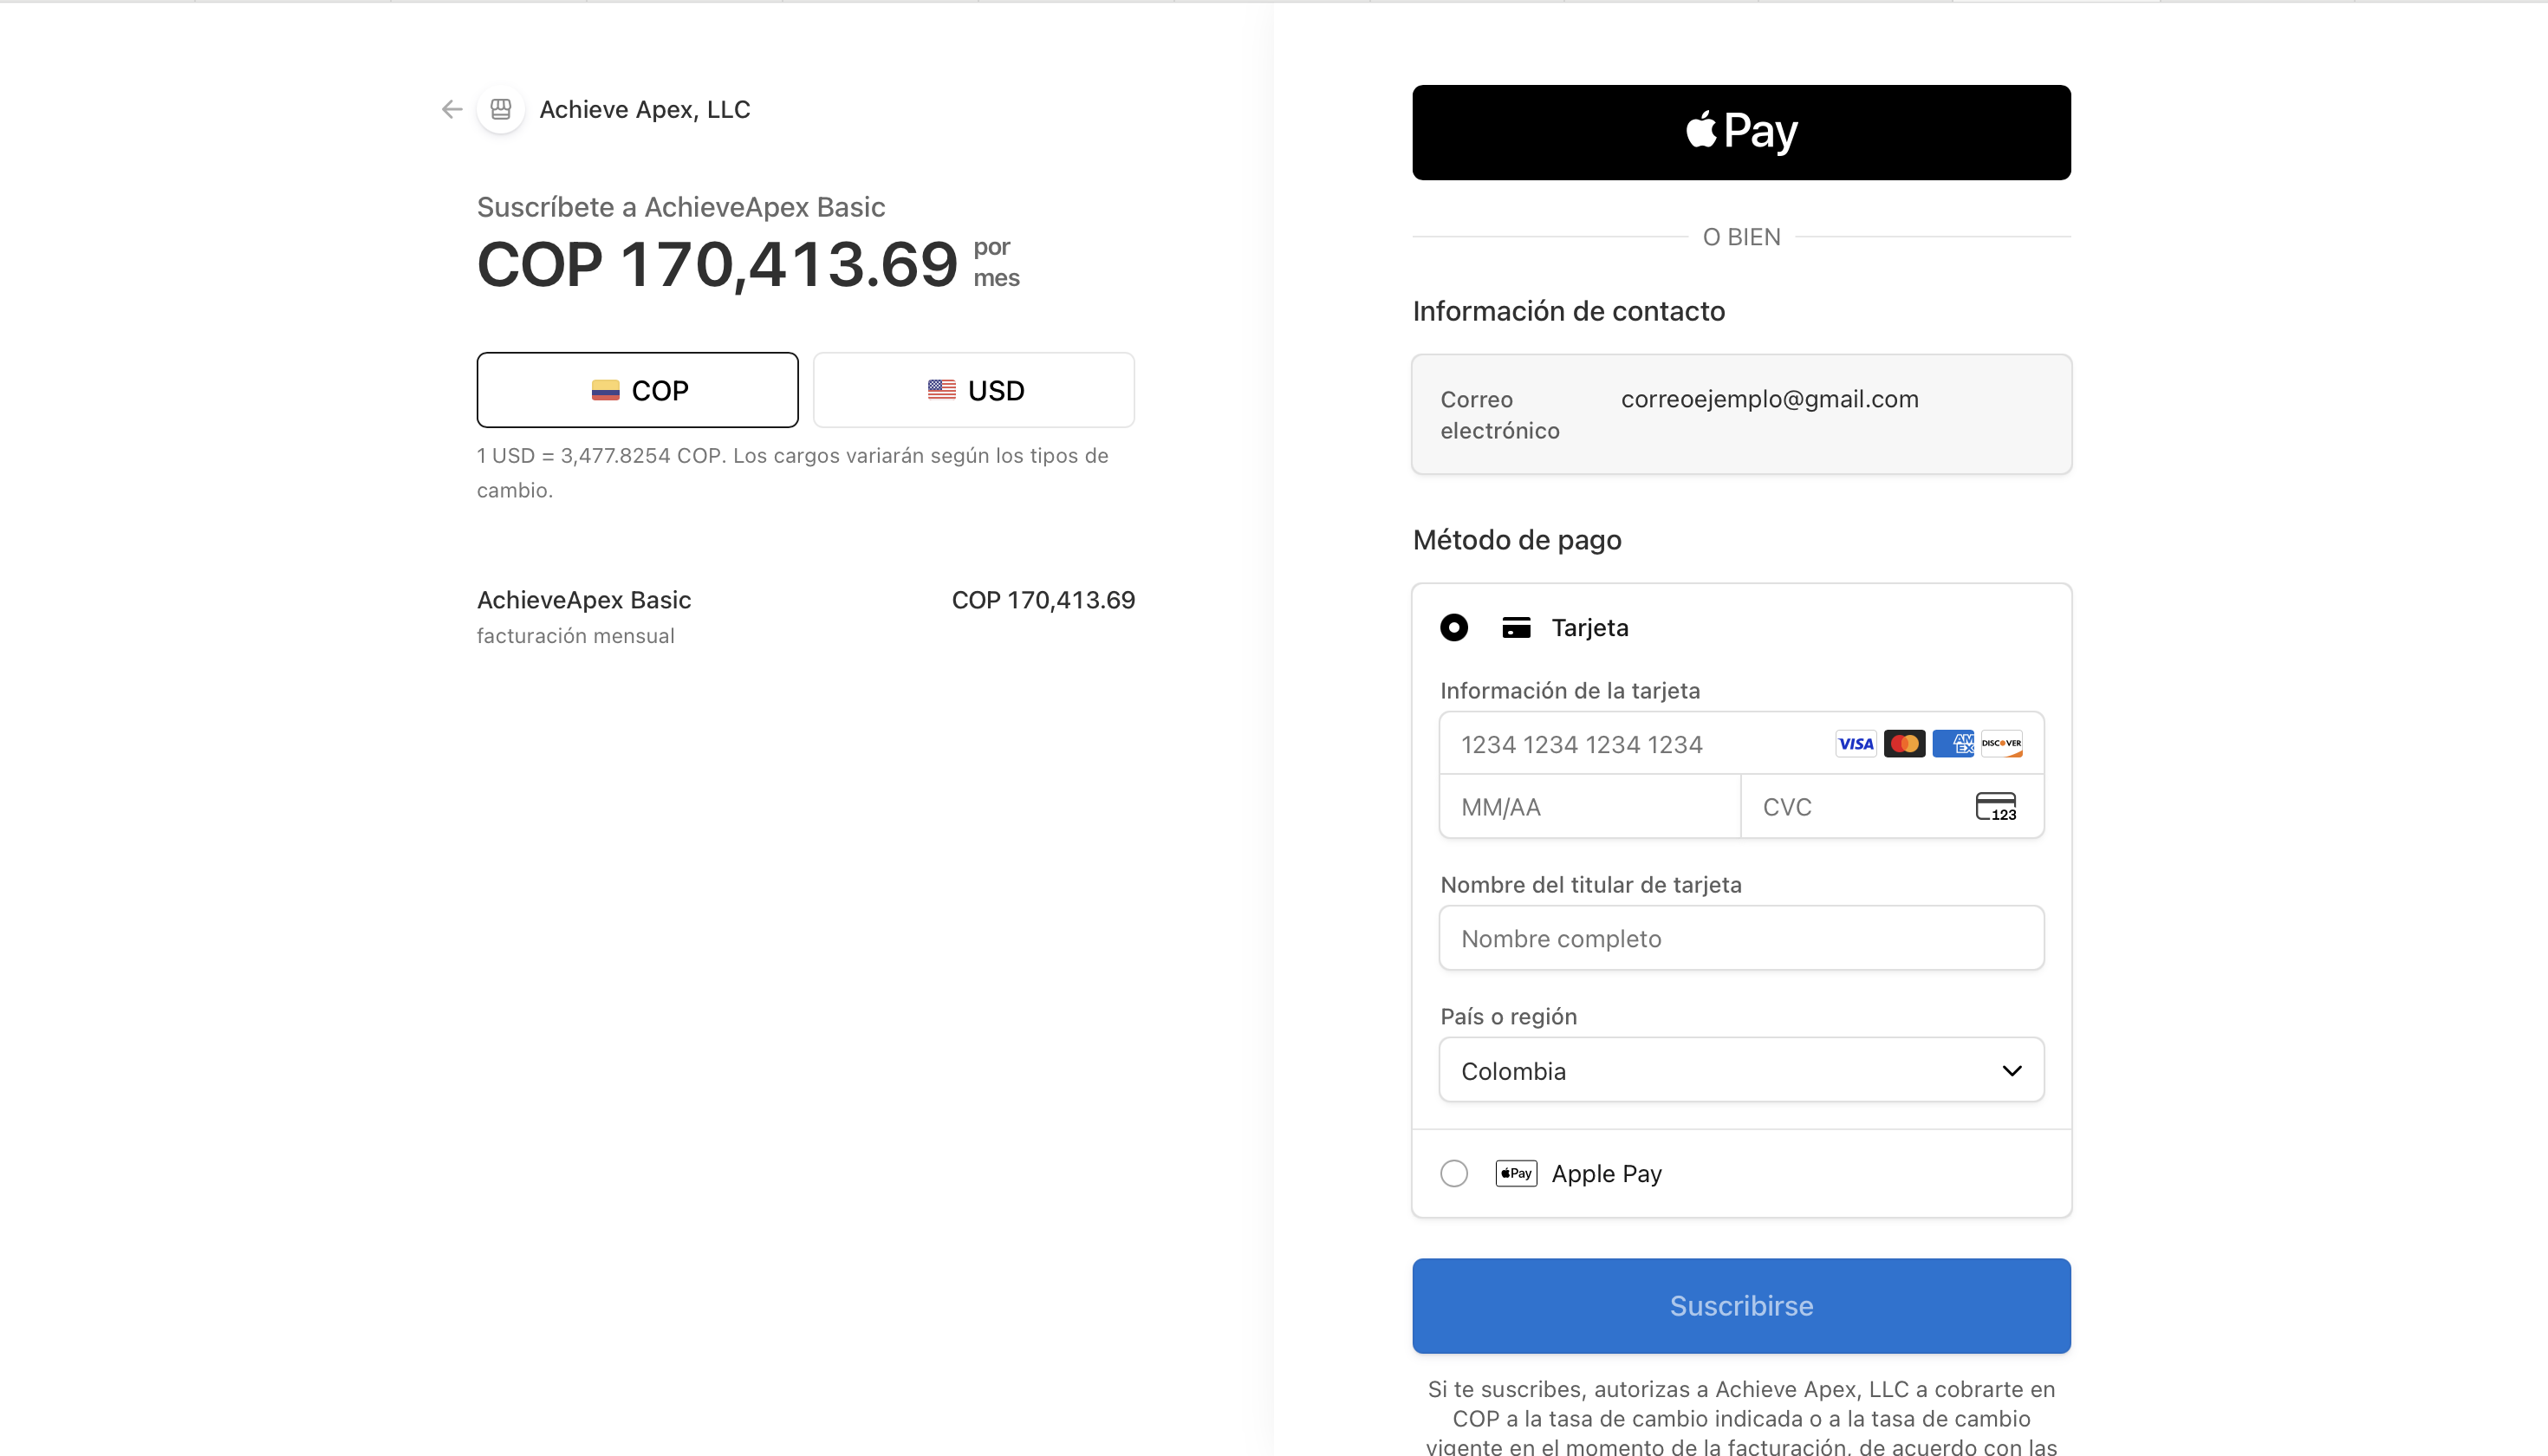The height and width of the screenshot is (1456, 2548).
Task: Switch currency to COP
Action: [x=637, y=390]
